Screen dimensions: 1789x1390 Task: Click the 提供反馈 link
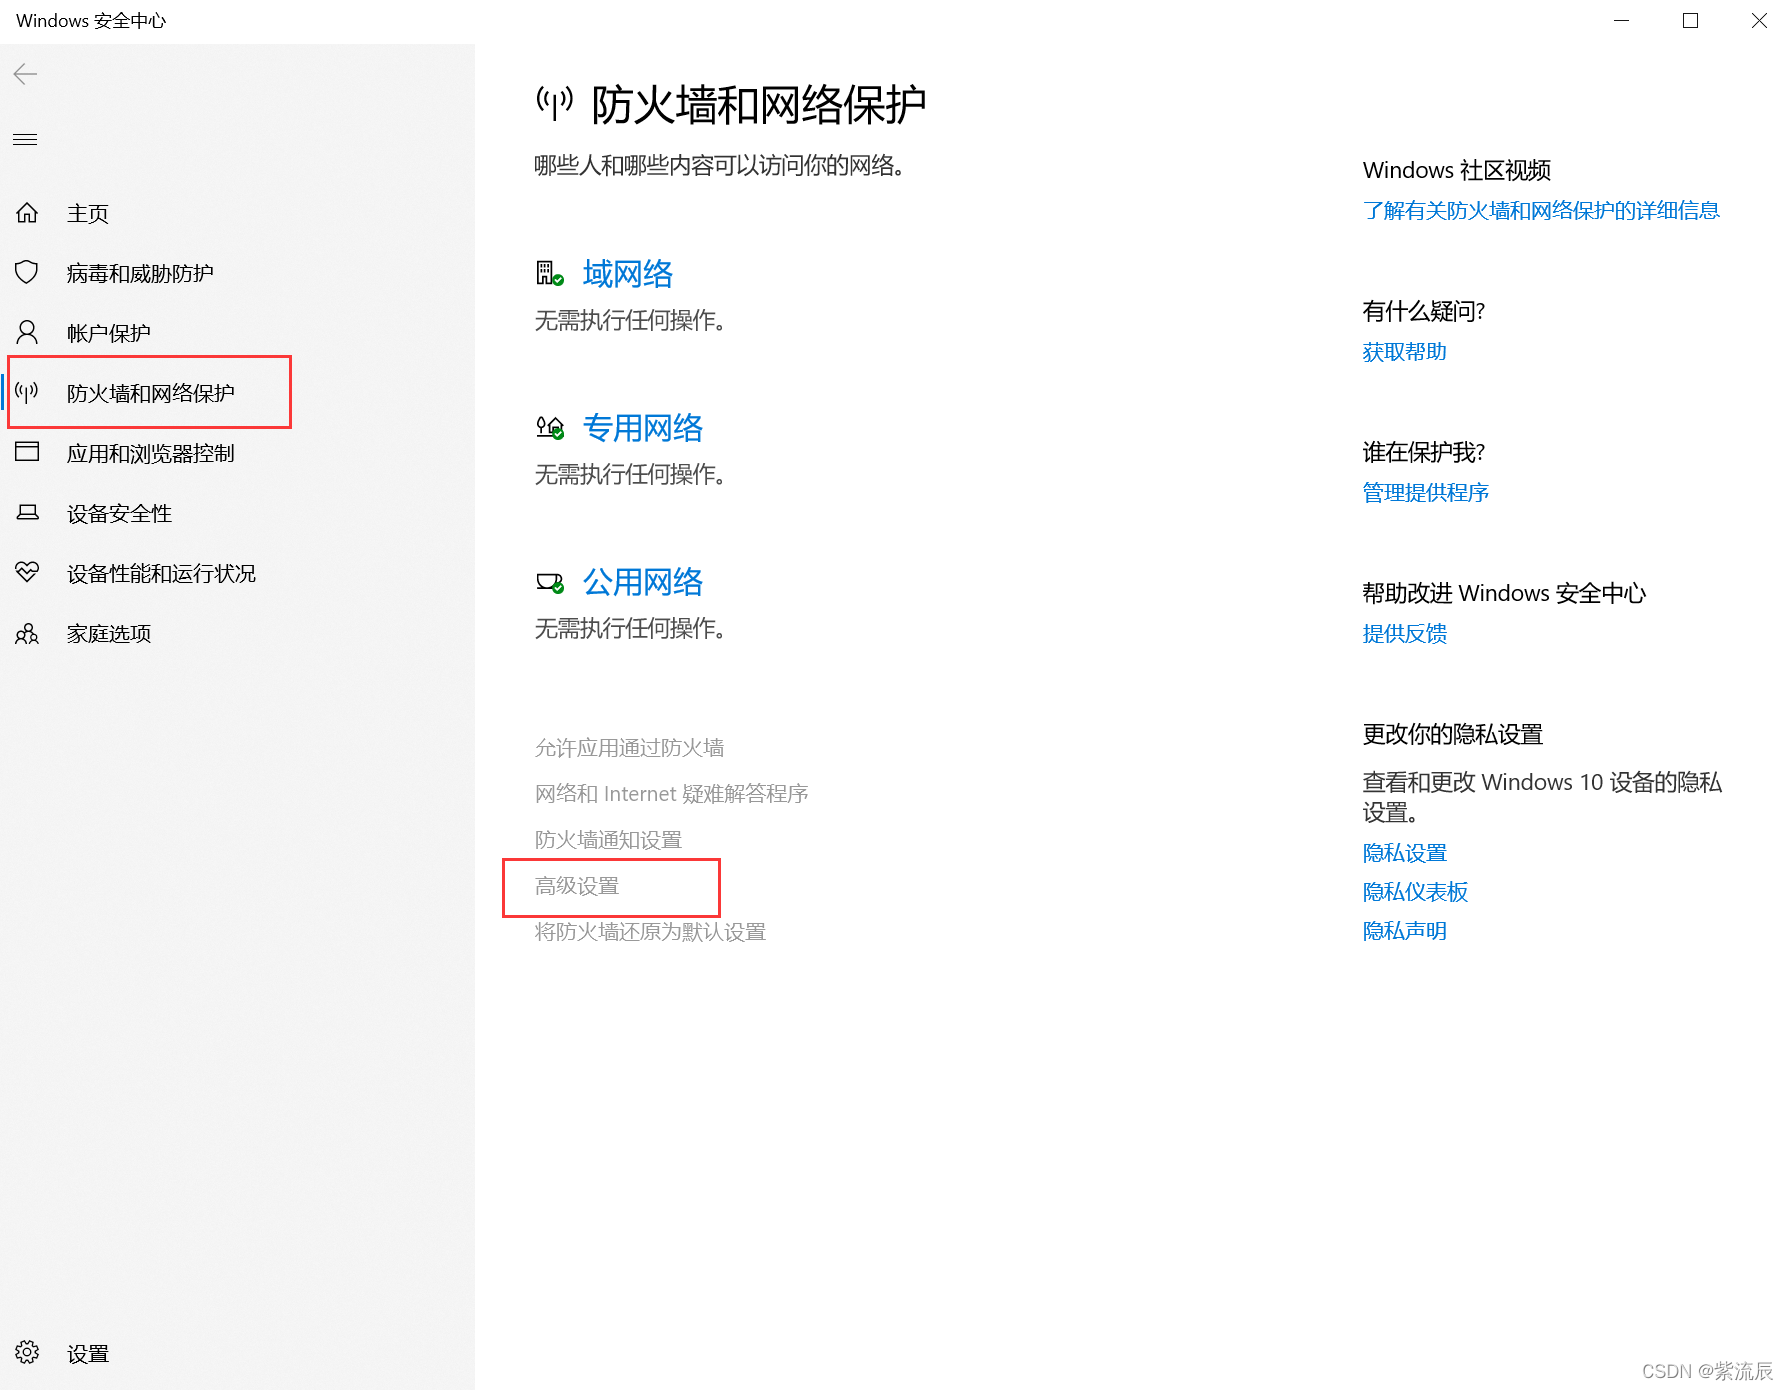[1404, 633]
